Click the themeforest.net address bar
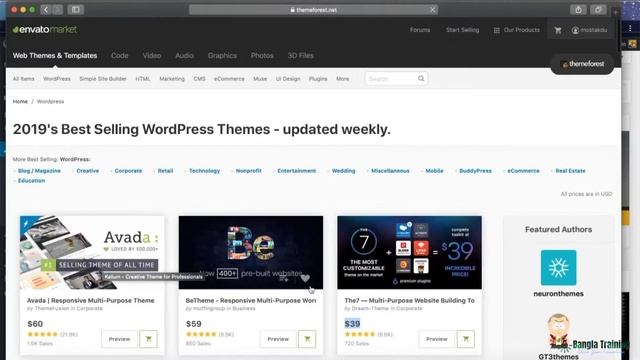Screen dimensions: 640x360 tap(313, 9)
